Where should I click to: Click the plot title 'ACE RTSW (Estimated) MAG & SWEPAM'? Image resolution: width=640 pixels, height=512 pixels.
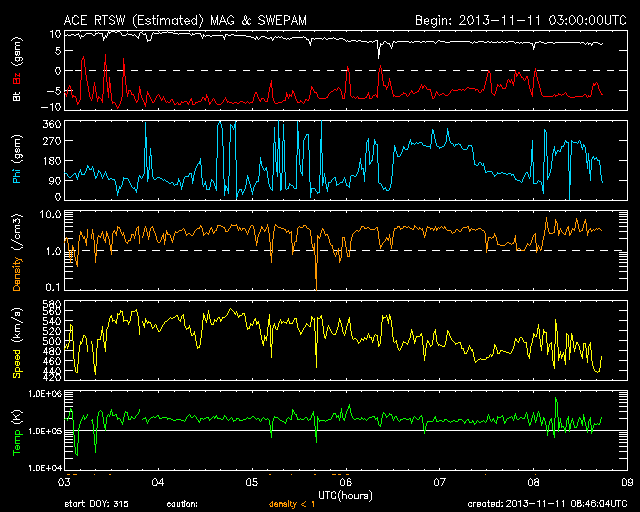tap(185, 20)
